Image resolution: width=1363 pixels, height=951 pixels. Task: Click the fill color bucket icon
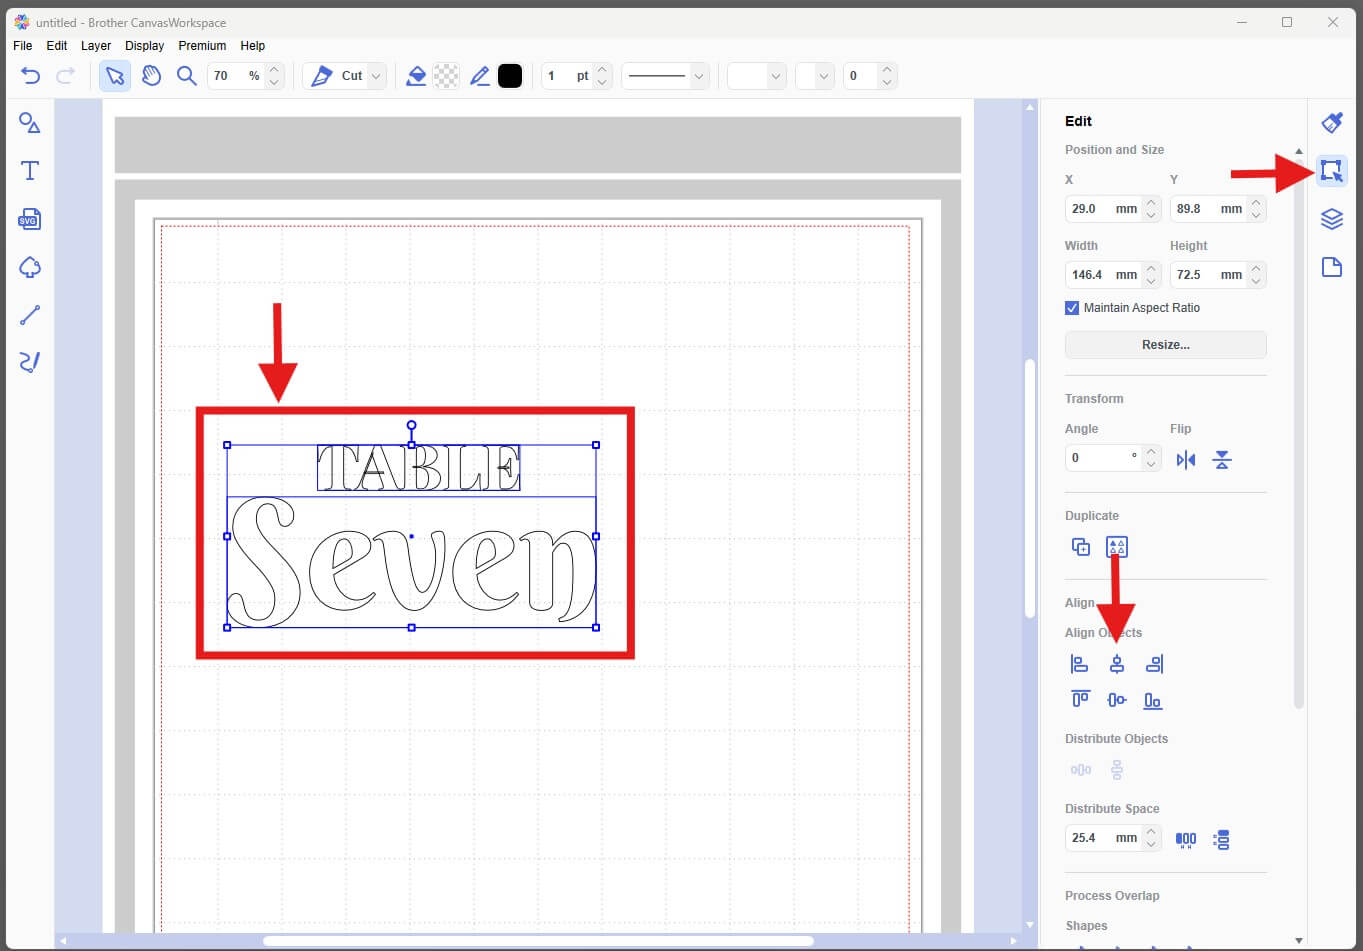click(x=417, y=76)
